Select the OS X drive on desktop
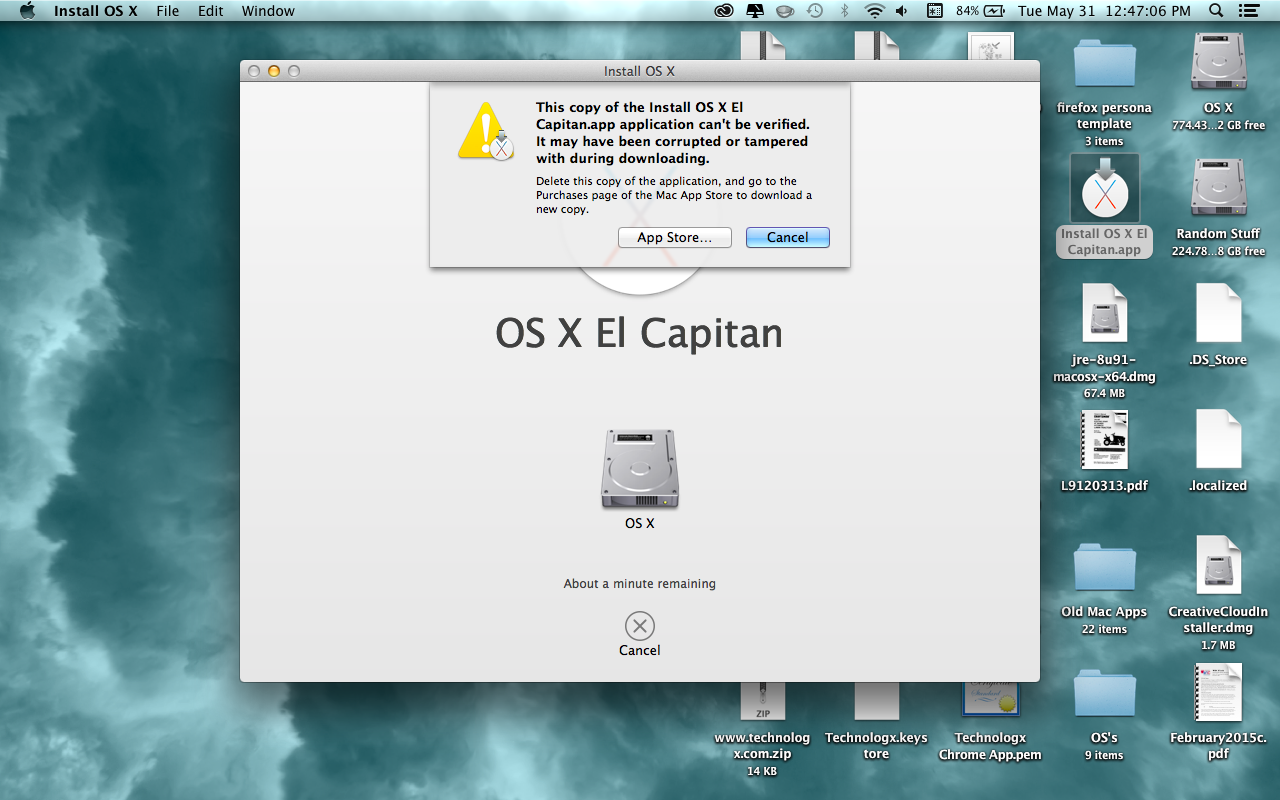Viewport: 1280px width, 800px height. coord(1218,63)
